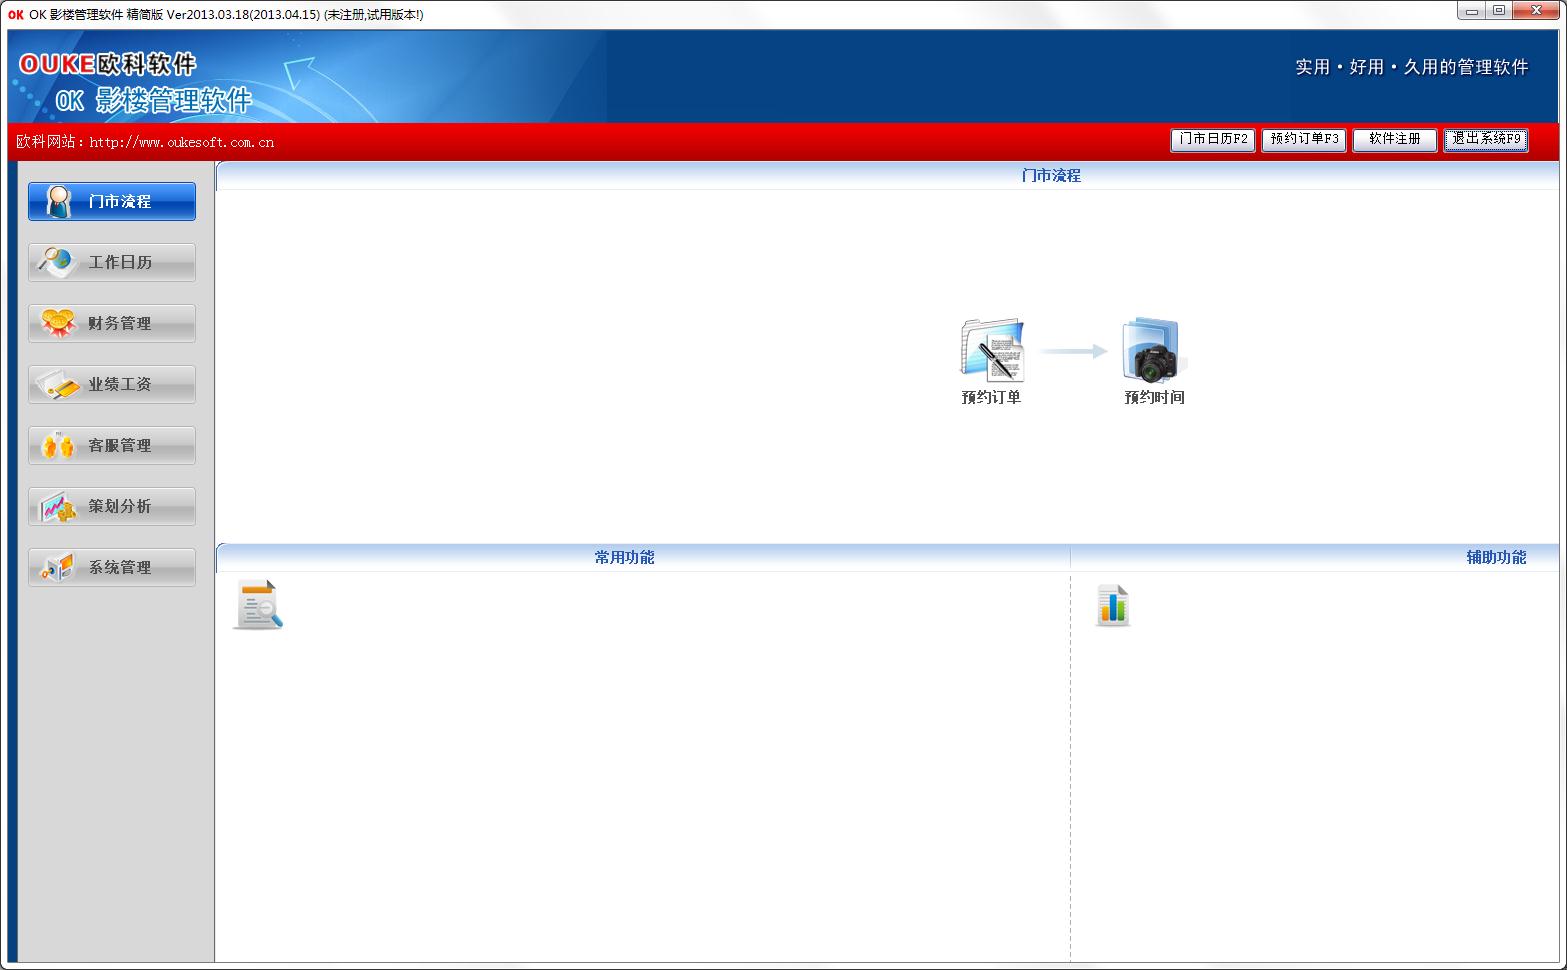Select 门市流程 in the sidebar
The image size is (1567, 970).
tap(112, 201)
